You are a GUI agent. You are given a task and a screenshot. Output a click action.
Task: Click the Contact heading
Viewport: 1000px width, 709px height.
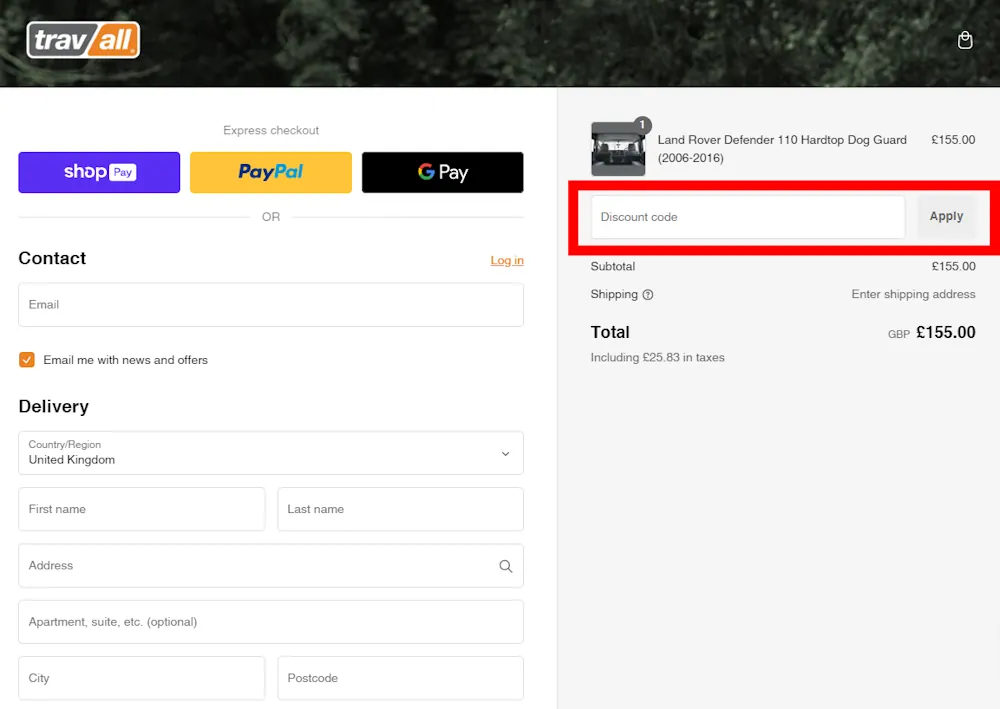pyautogui.click(x=52, y=258)
